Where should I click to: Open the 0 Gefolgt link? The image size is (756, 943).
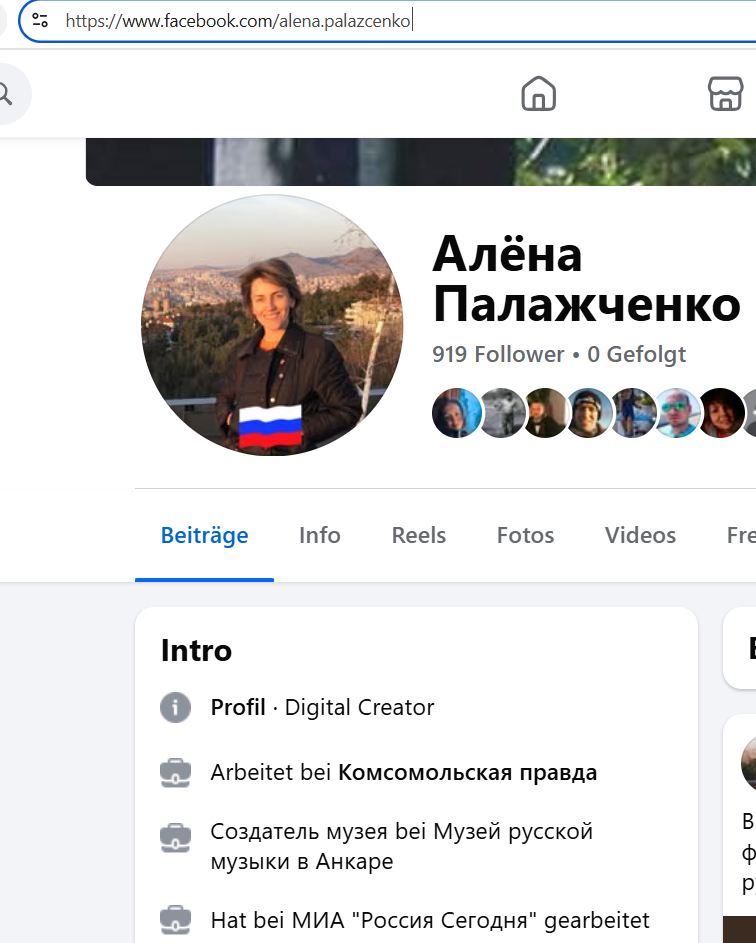pyautogui.click(x=636, y=354)
